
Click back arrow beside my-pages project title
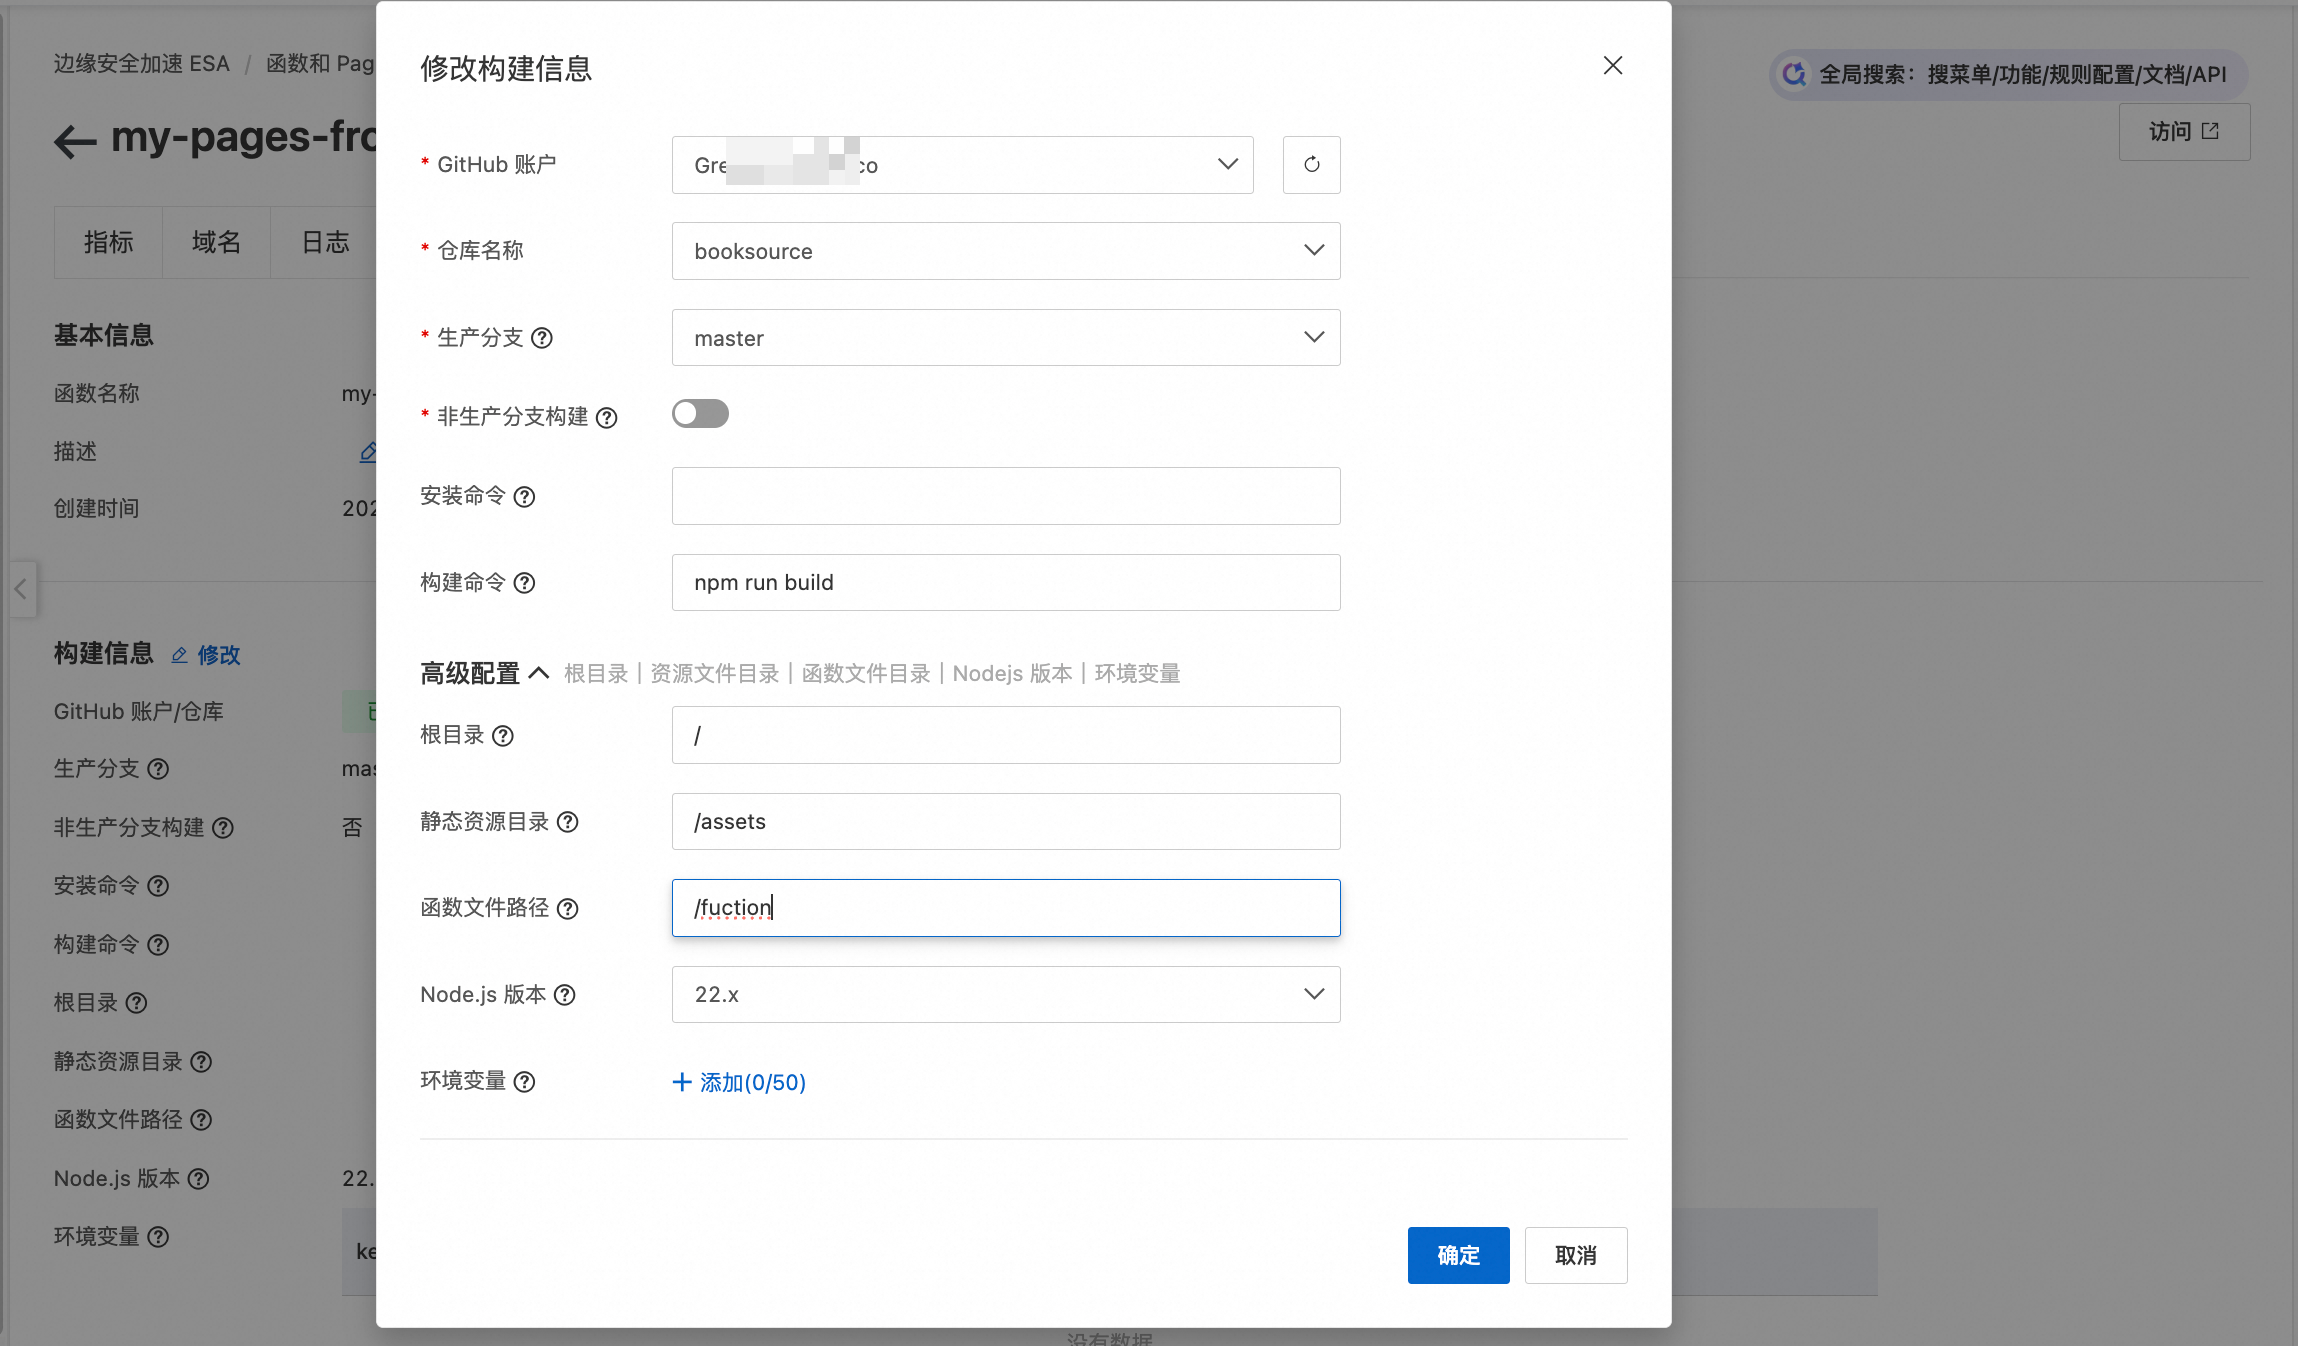75,141
